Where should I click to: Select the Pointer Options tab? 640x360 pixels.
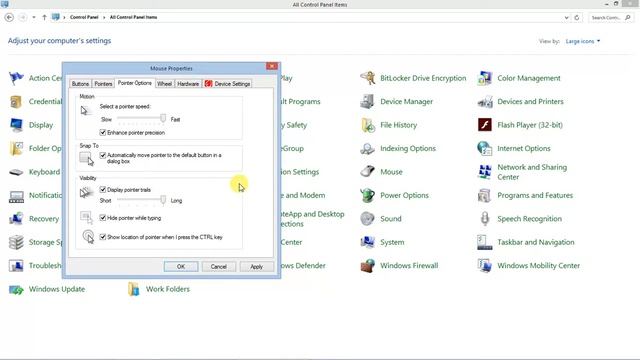[x=135, y=83]
